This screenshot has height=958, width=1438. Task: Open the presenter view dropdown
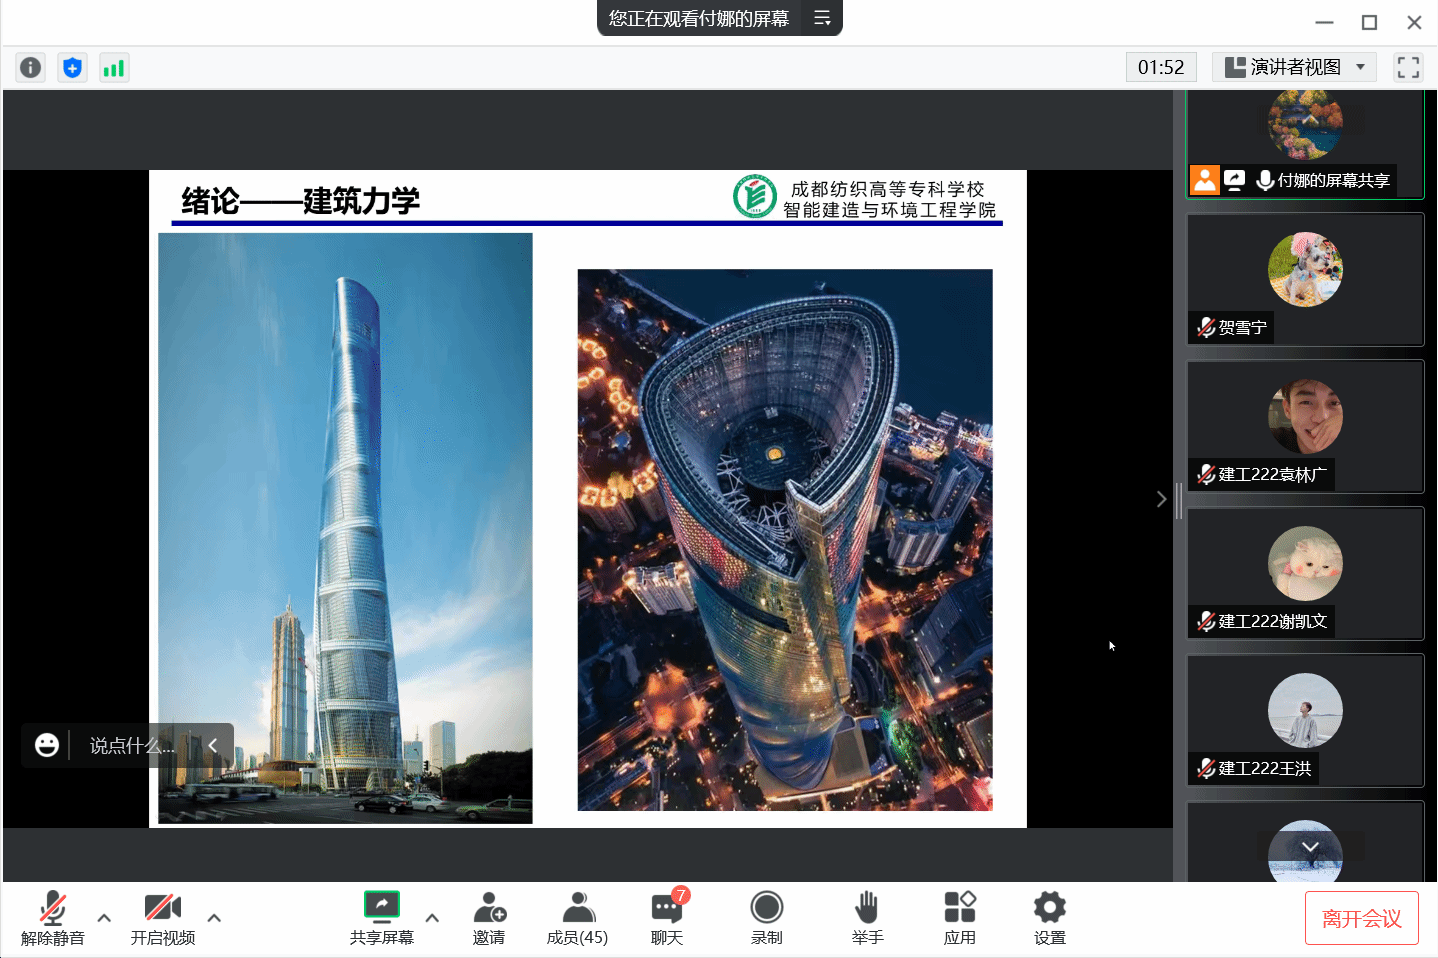point(1294,67)
